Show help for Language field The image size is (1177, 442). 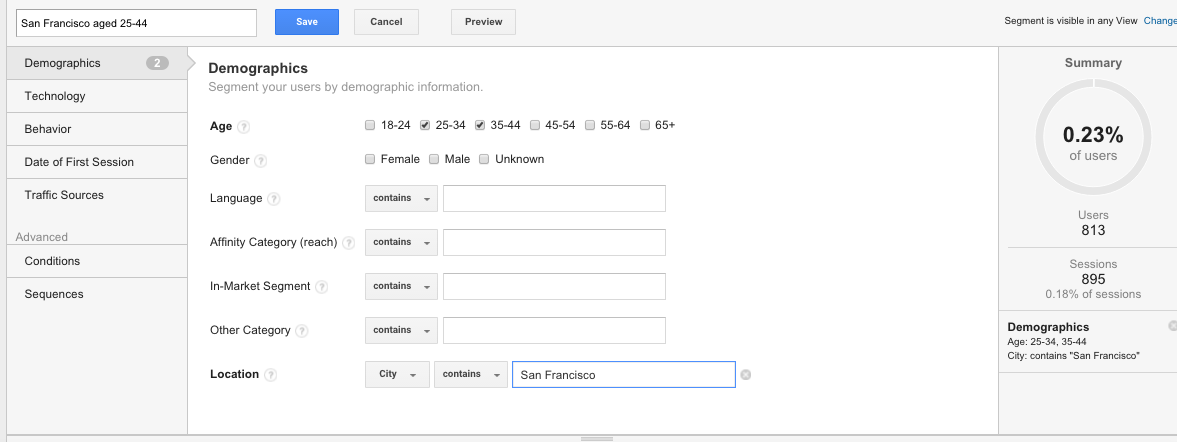(274, 200)
